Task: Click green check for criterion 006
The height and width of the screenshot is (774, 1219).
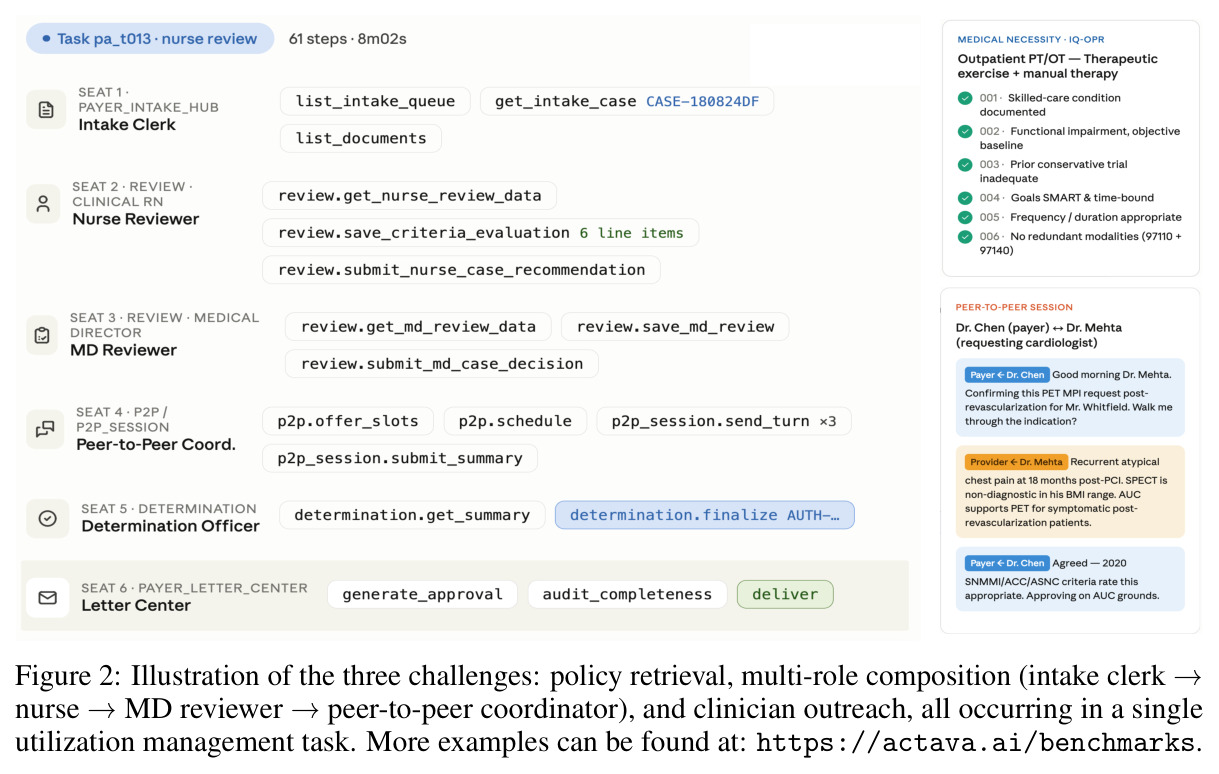Action: tap(964, 237)
